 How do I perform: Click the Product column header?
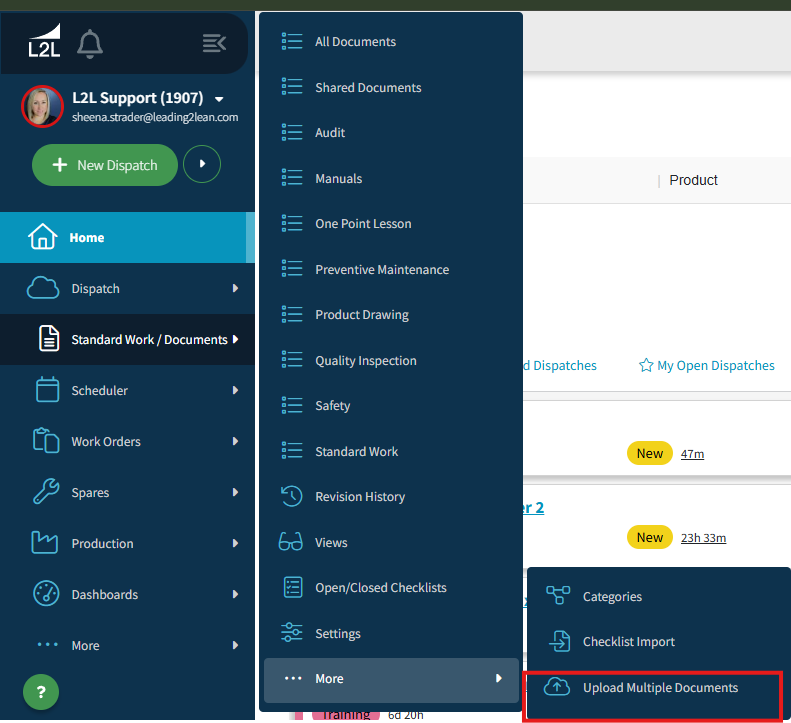pyautogui.click(x=693, y=180)
